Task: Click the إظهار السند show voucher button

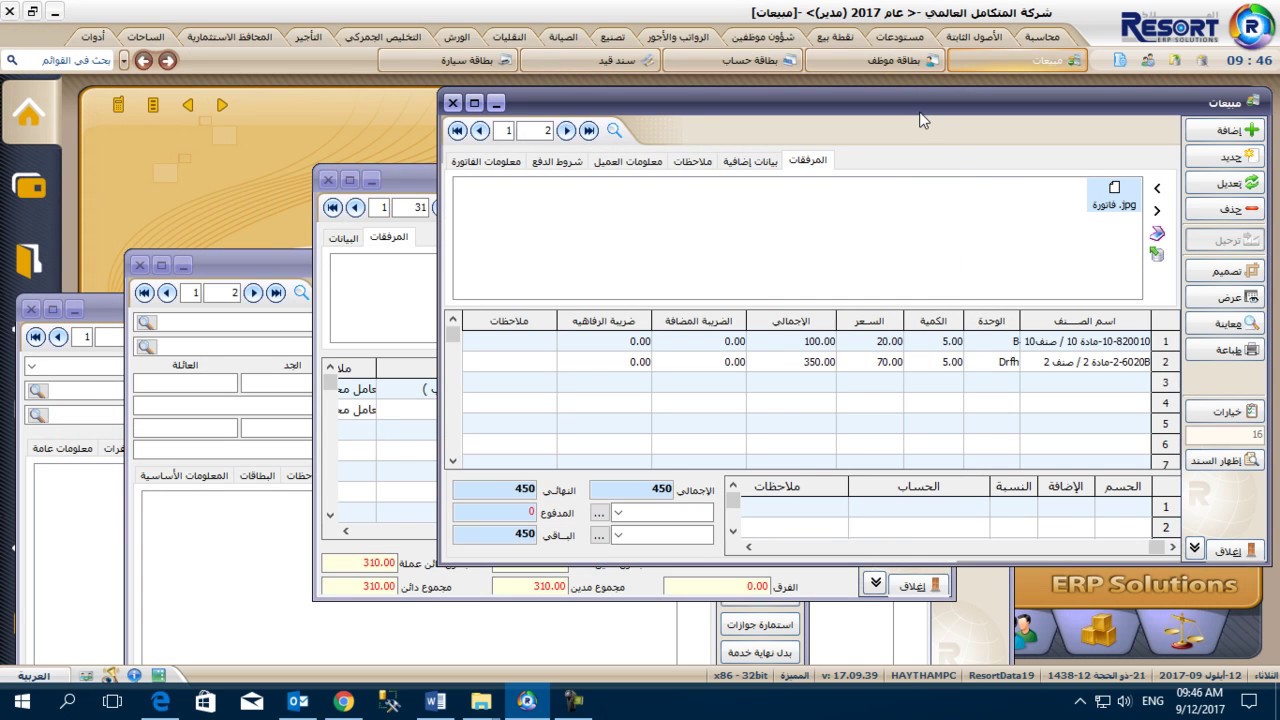Action: coord(1224,461)
